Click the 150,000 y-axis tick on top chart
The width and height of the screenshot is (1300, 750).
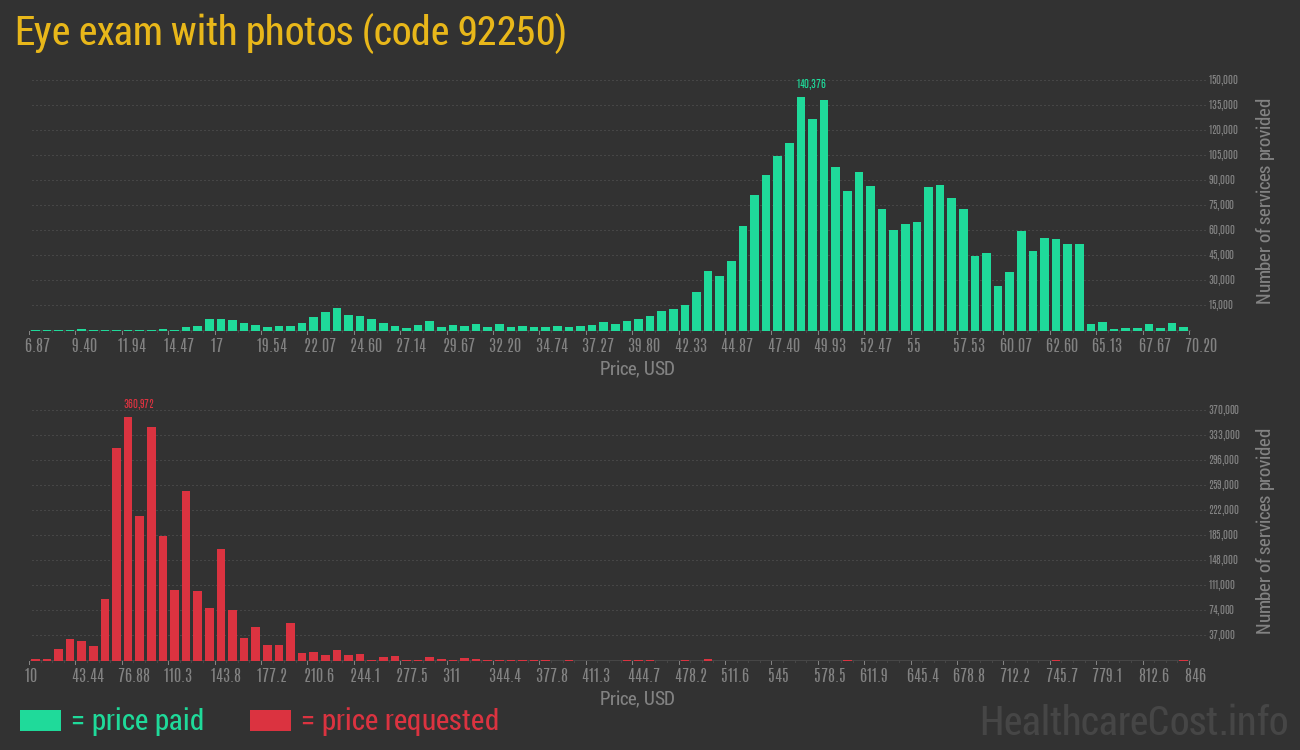[1223, 80]
